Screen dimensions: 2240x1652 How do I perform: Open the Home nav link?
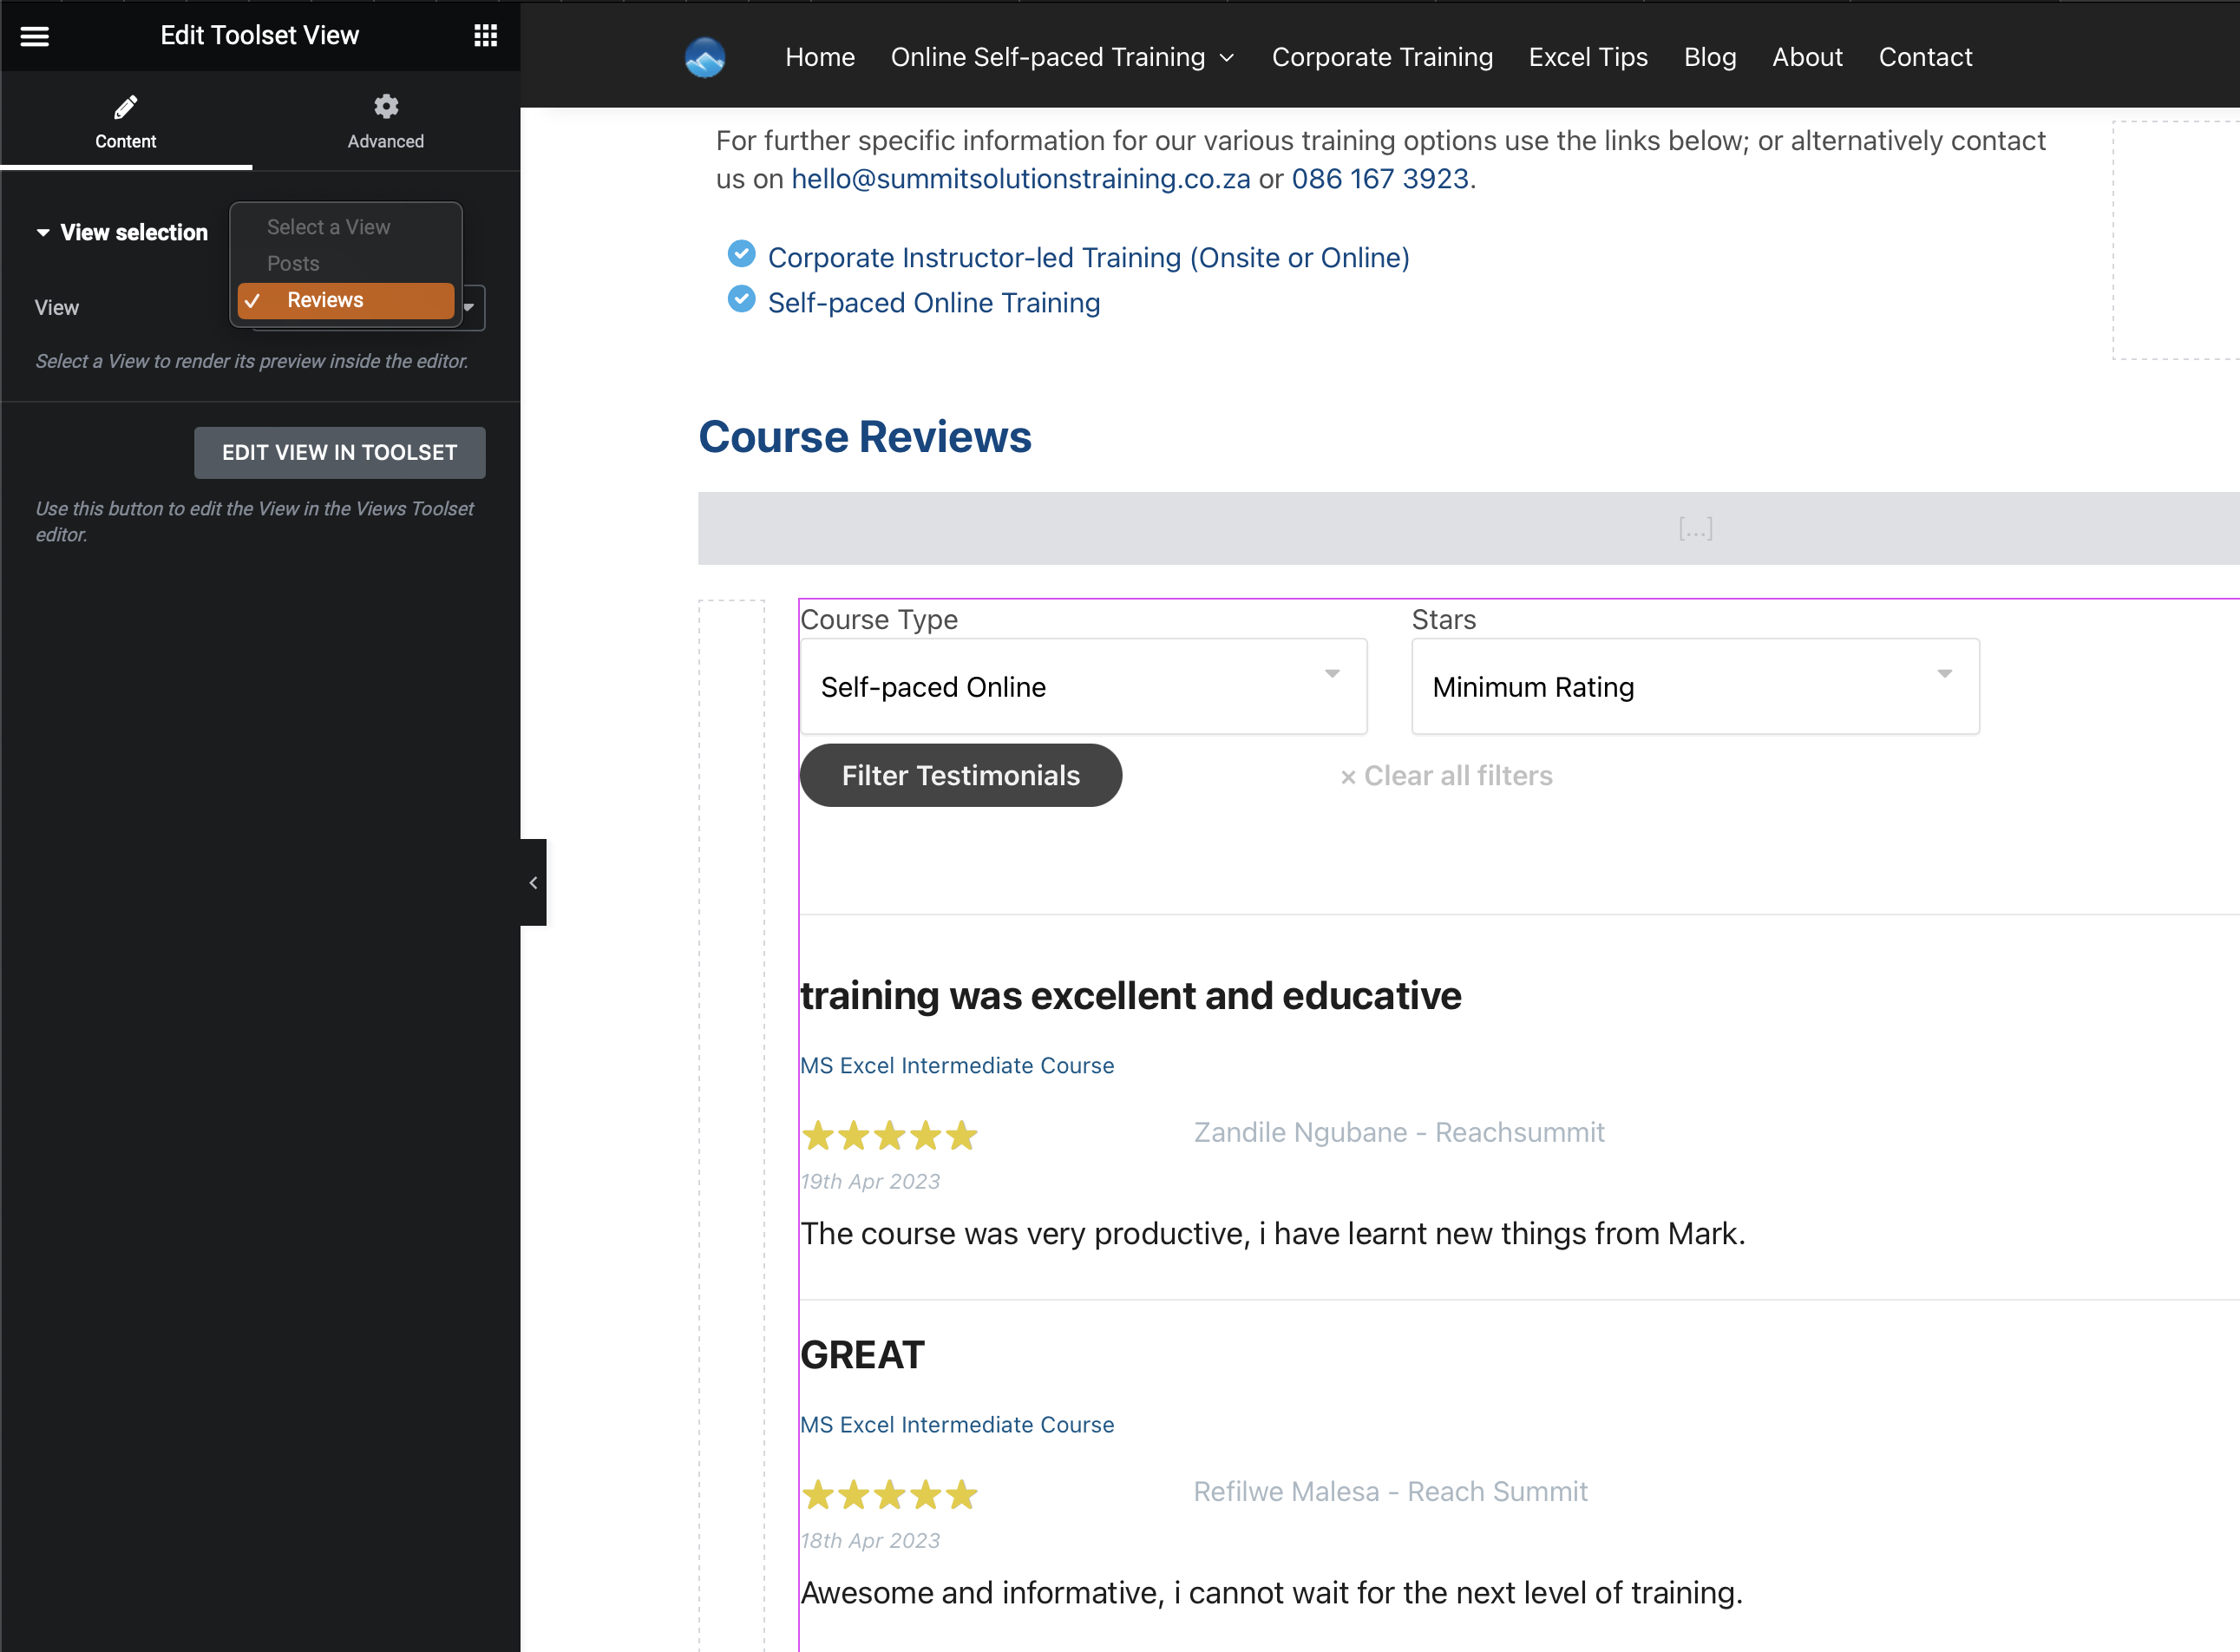point(820,57)
